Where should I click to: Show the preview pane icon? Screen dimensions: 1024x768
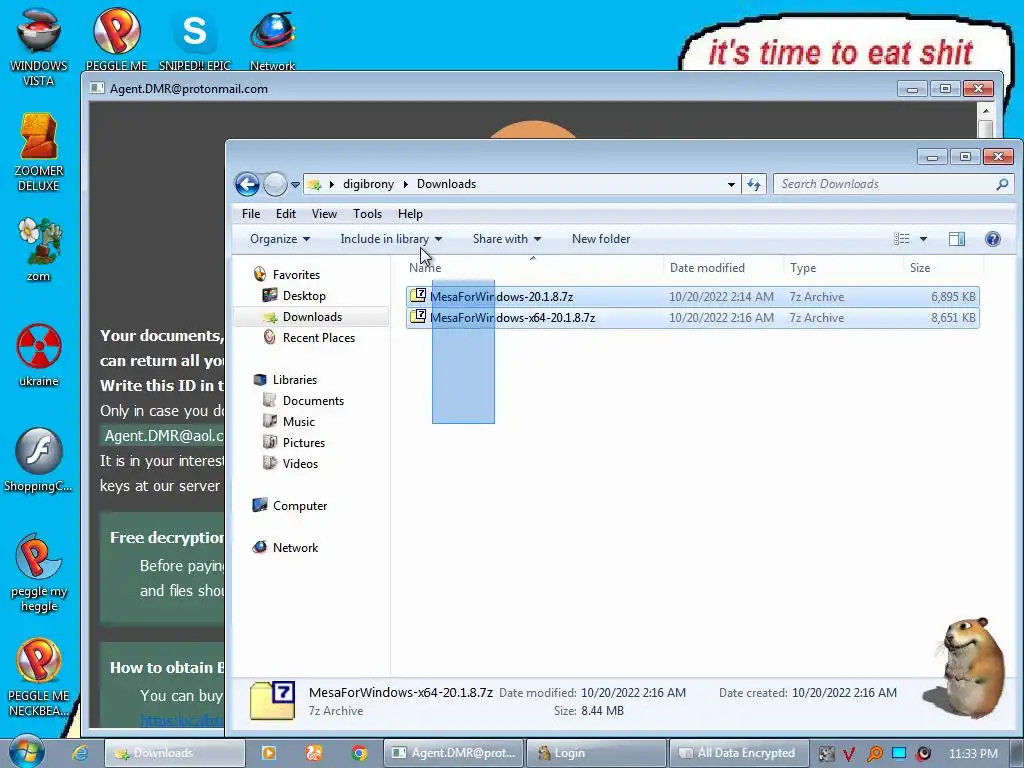[957, 239]
